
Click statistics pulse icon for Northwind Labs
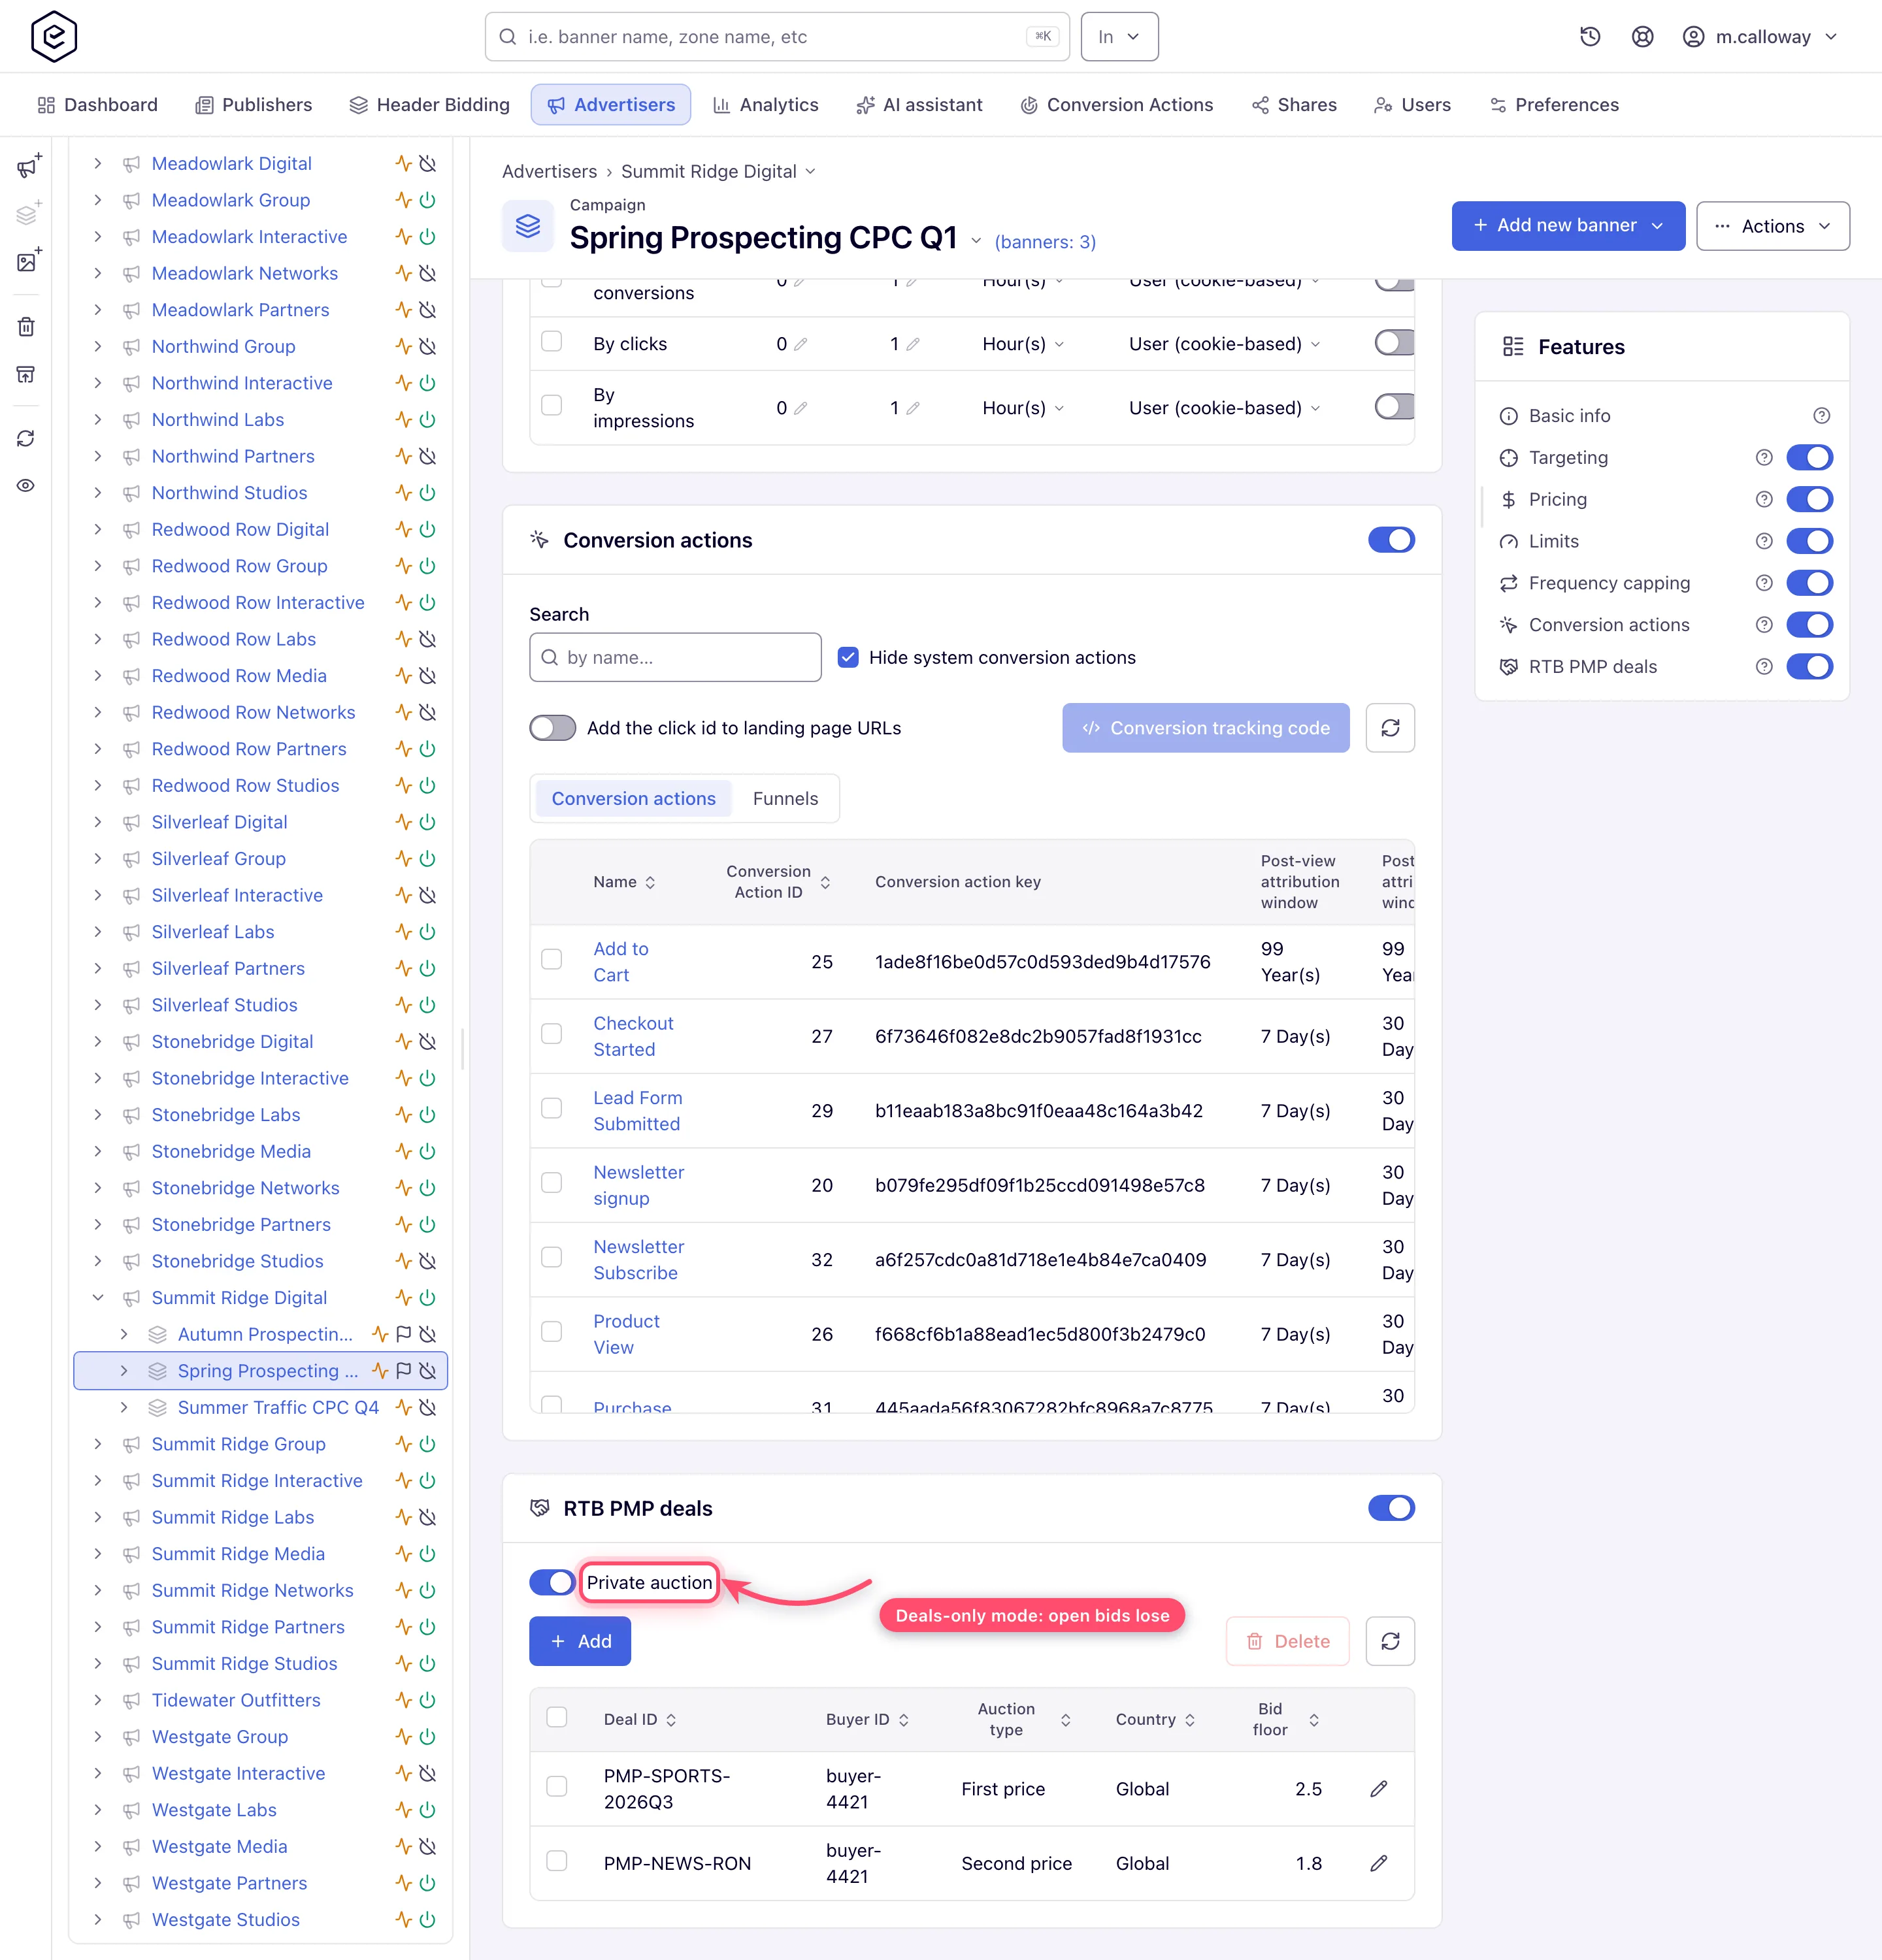pyautogui.click(x=403, y=420)
